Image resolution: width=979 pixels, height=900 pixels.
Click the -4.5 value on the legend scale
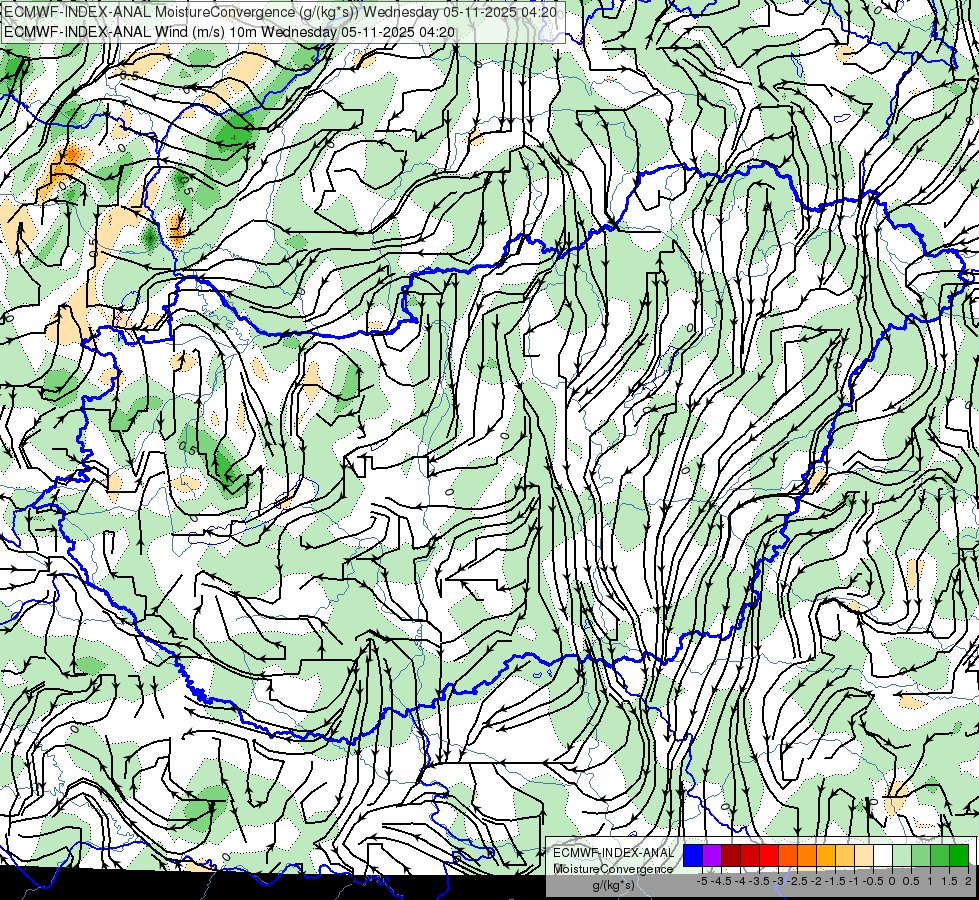(721, 881)
